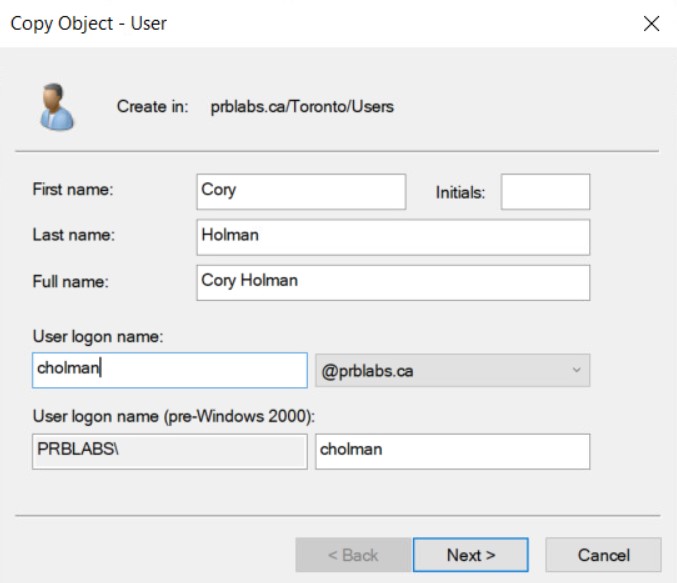This screenshot has width=677, height=583.
Task: Select the pre-Windows 2000 cholman logon field
Action: (x=452, y=450)
